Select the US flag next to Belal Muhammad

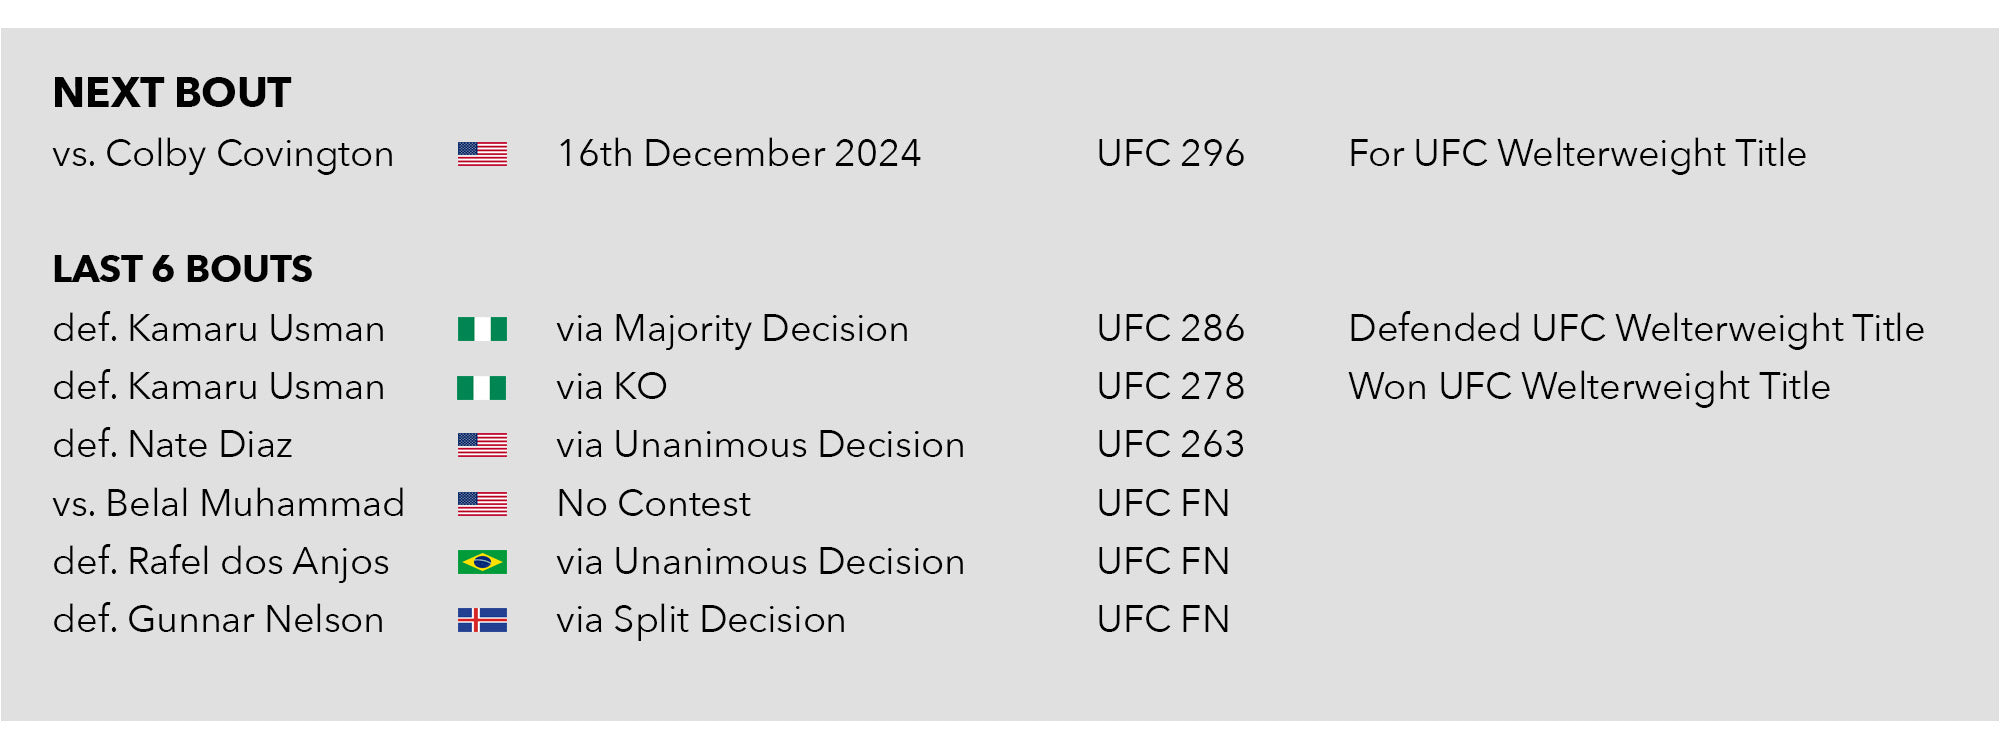click(482, 504)
